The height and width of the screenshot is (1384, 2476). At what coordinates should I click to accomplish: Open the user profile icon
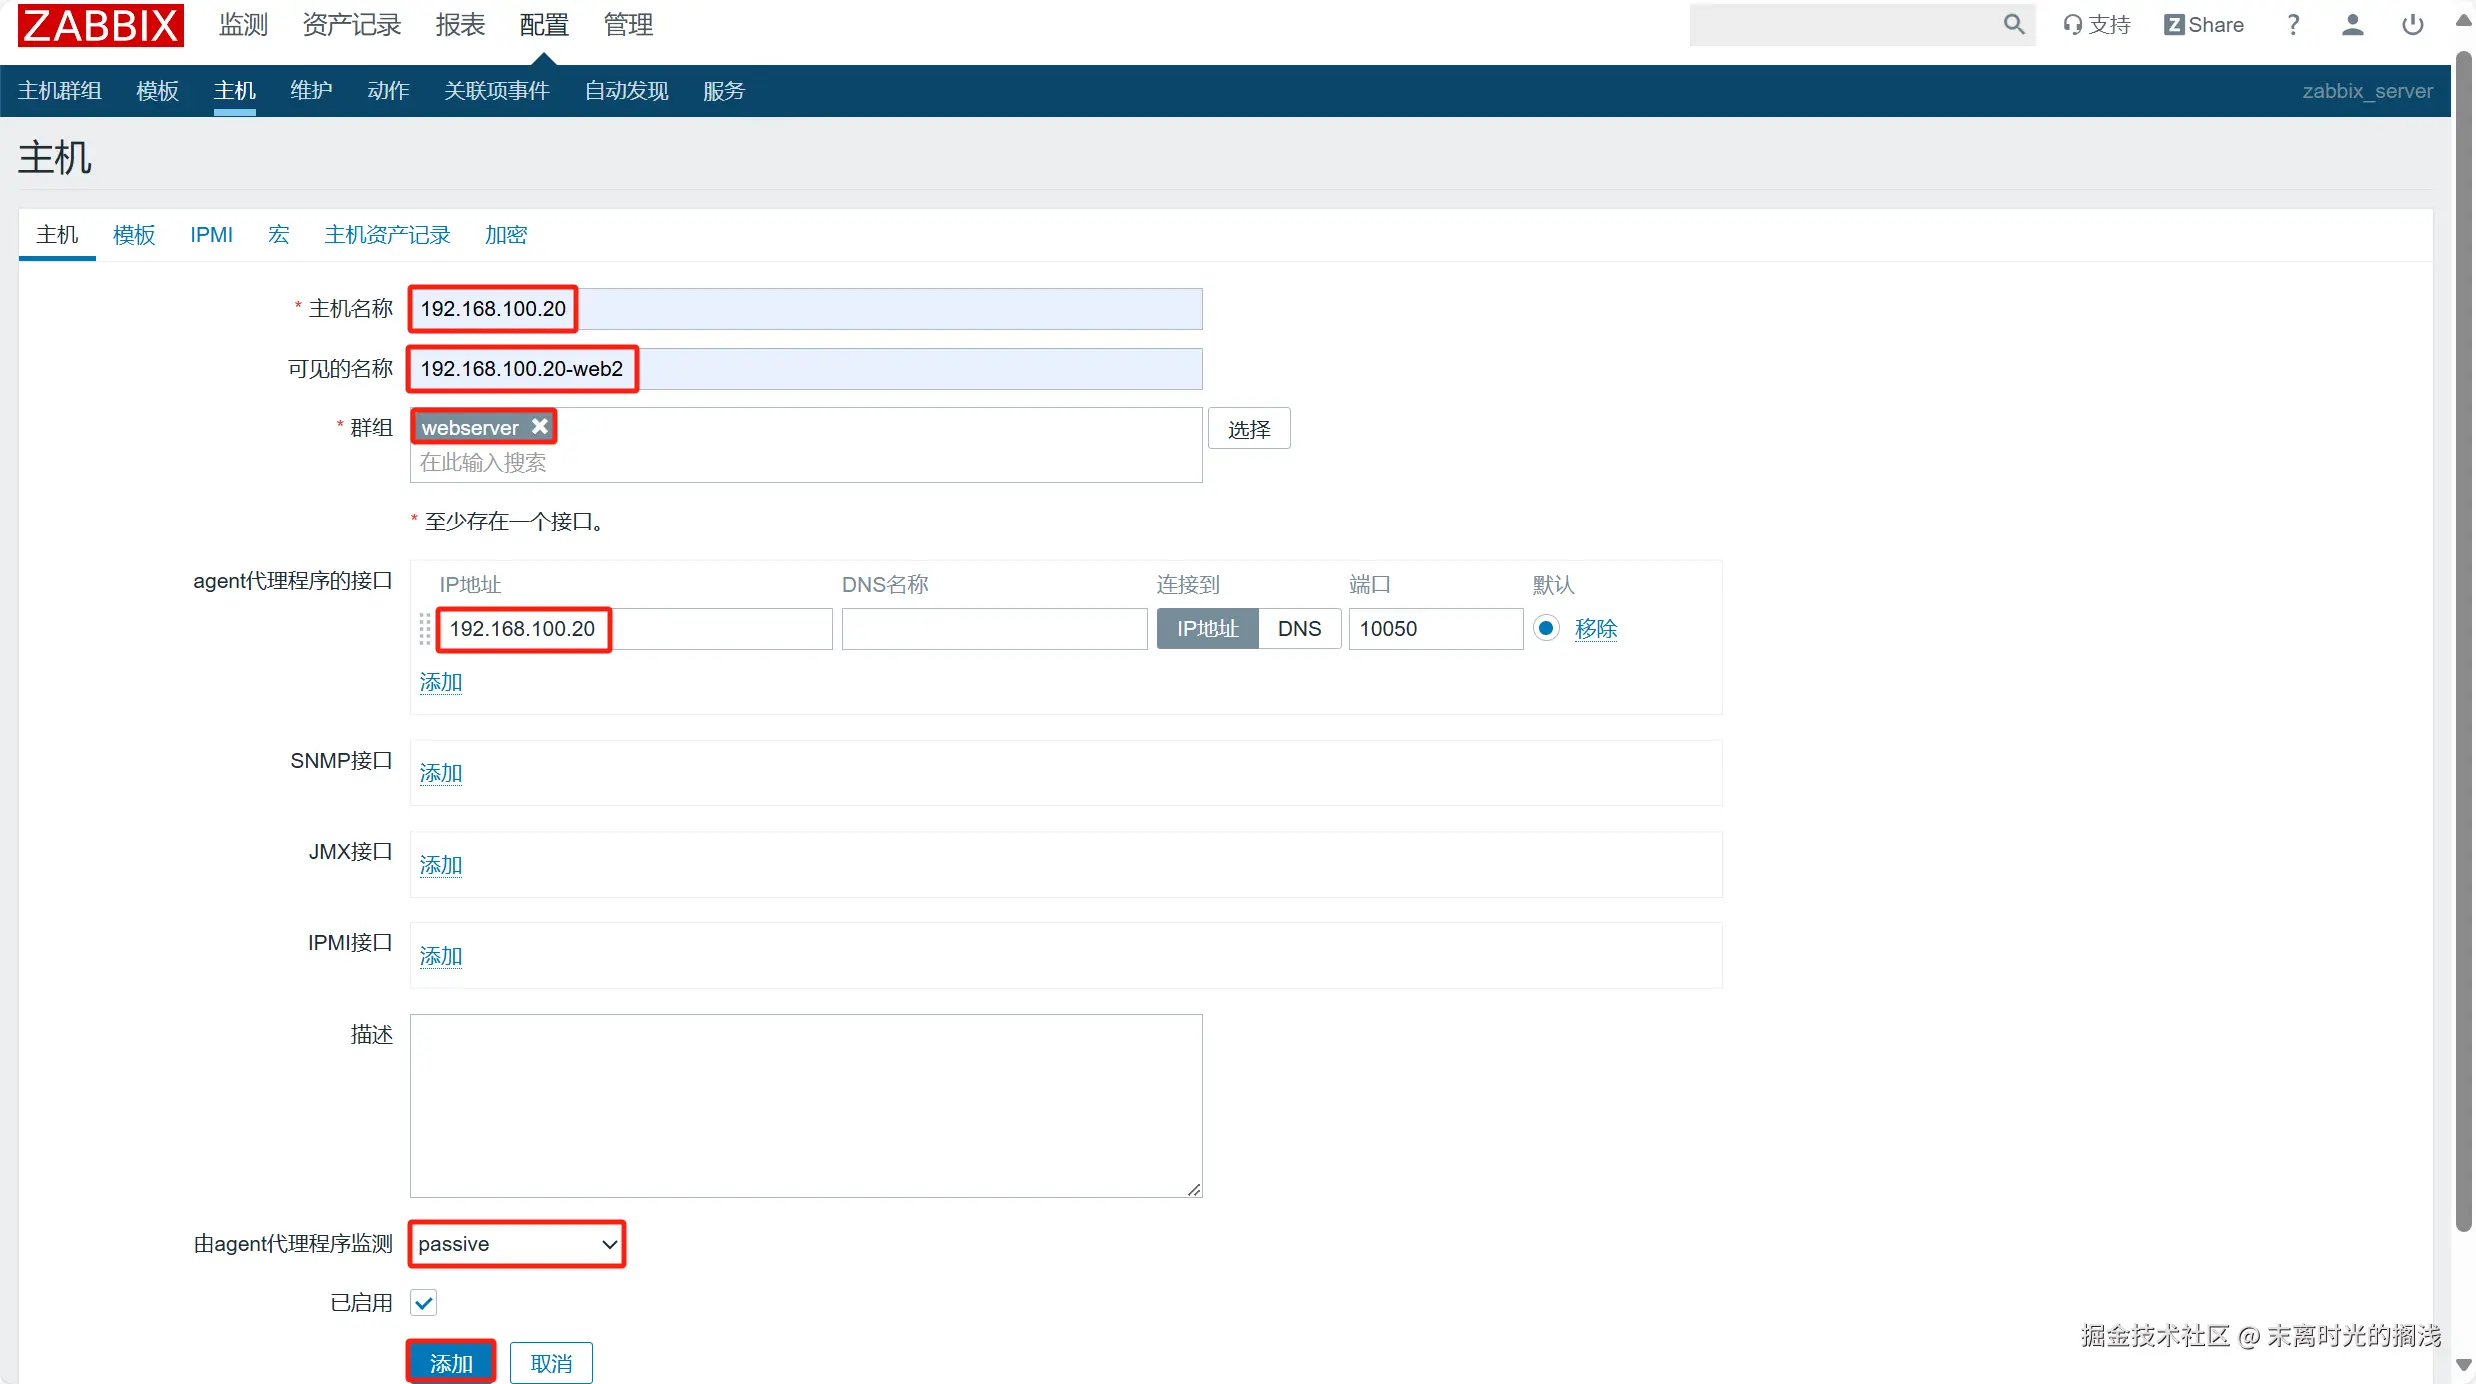pyautogui.click(x=2352, y=25)
